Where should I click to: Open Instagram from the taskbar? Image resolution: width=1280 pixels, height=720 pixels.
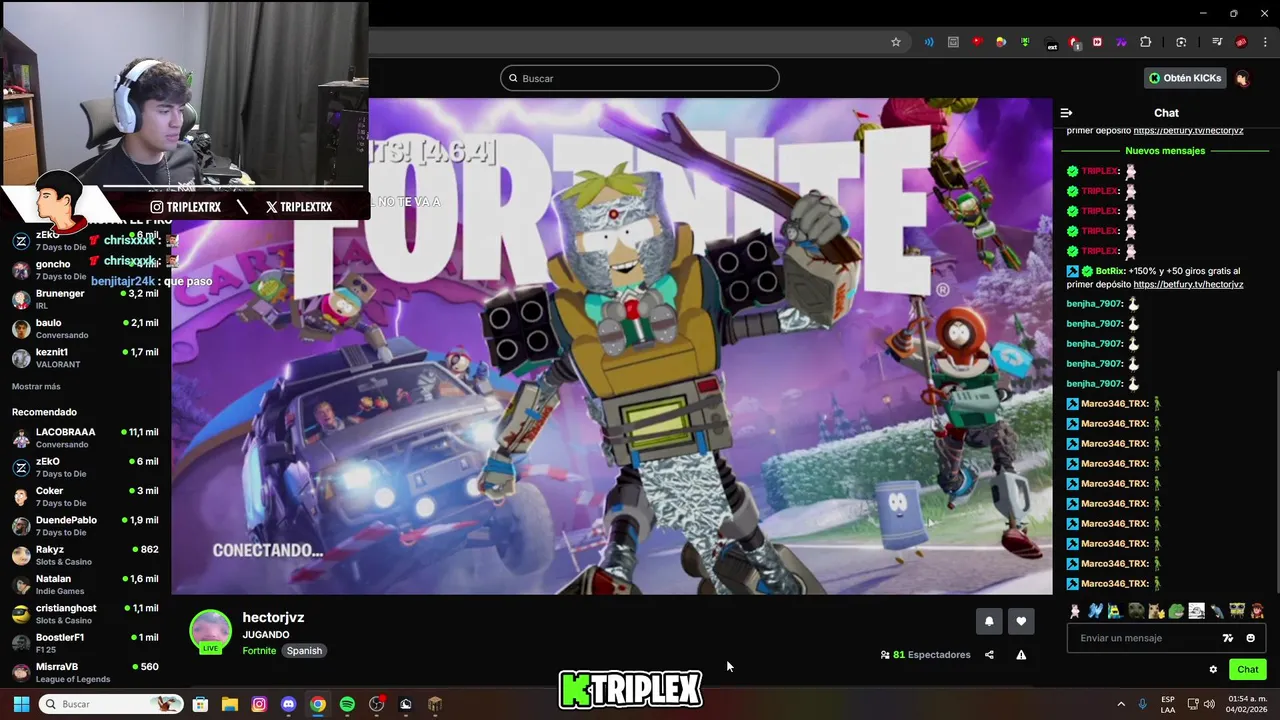click(x=259, y=704)
